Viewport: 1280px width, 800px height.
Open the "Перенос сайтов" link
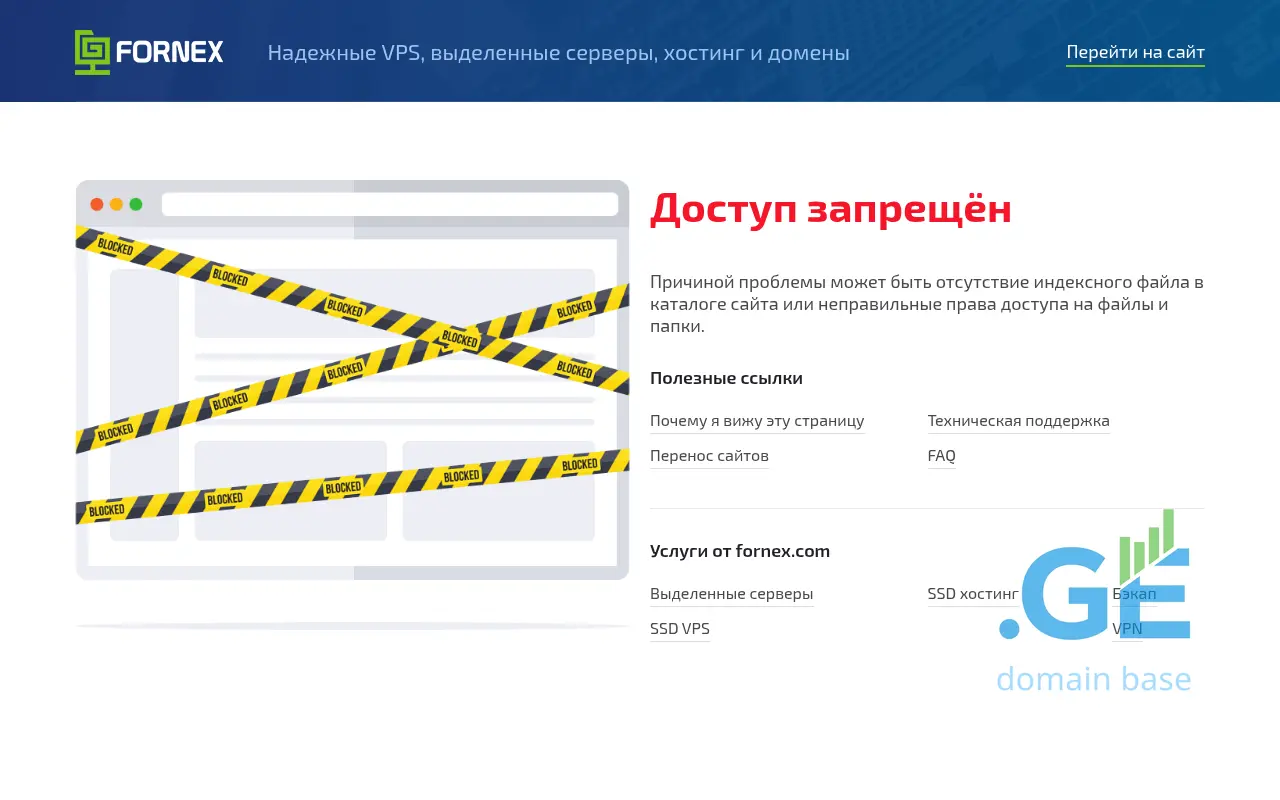(x=709, y=456)
